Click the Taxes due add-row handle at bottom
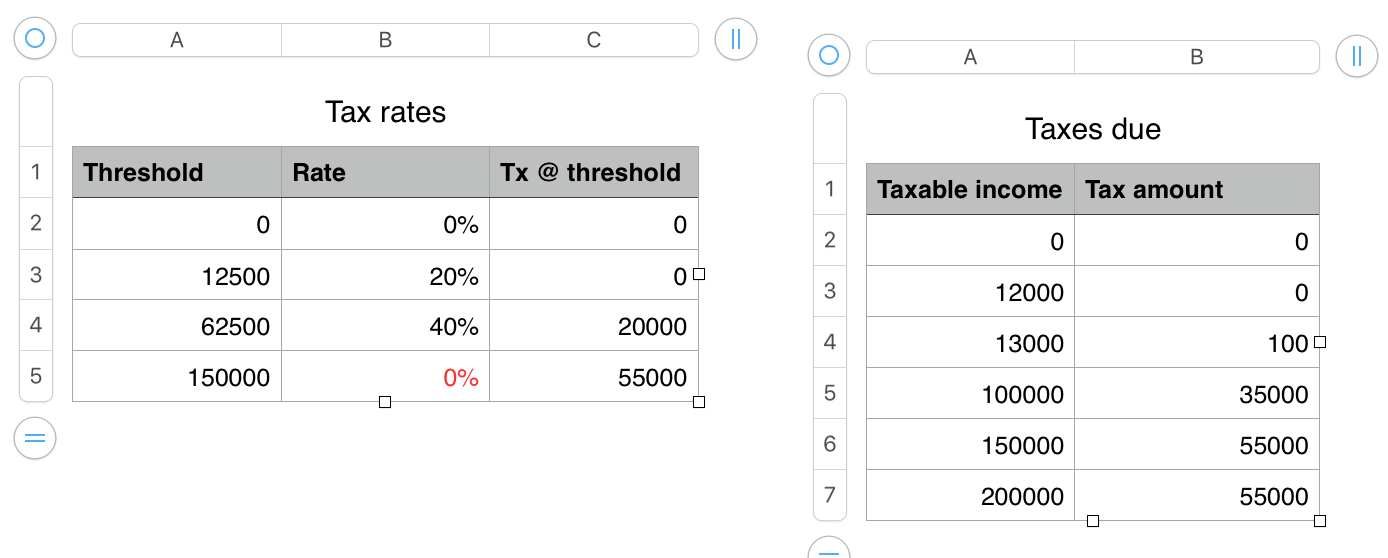 828,550
